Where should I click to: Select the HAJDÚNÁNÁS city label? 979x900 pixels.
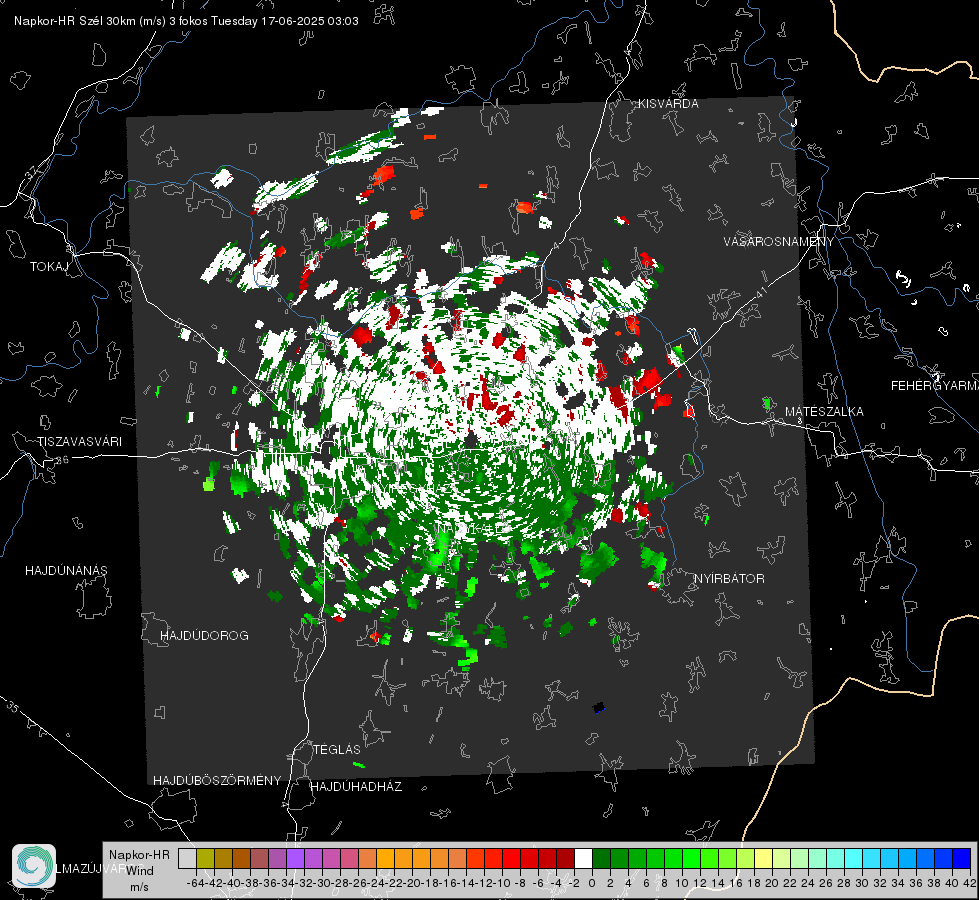point(66,570)
